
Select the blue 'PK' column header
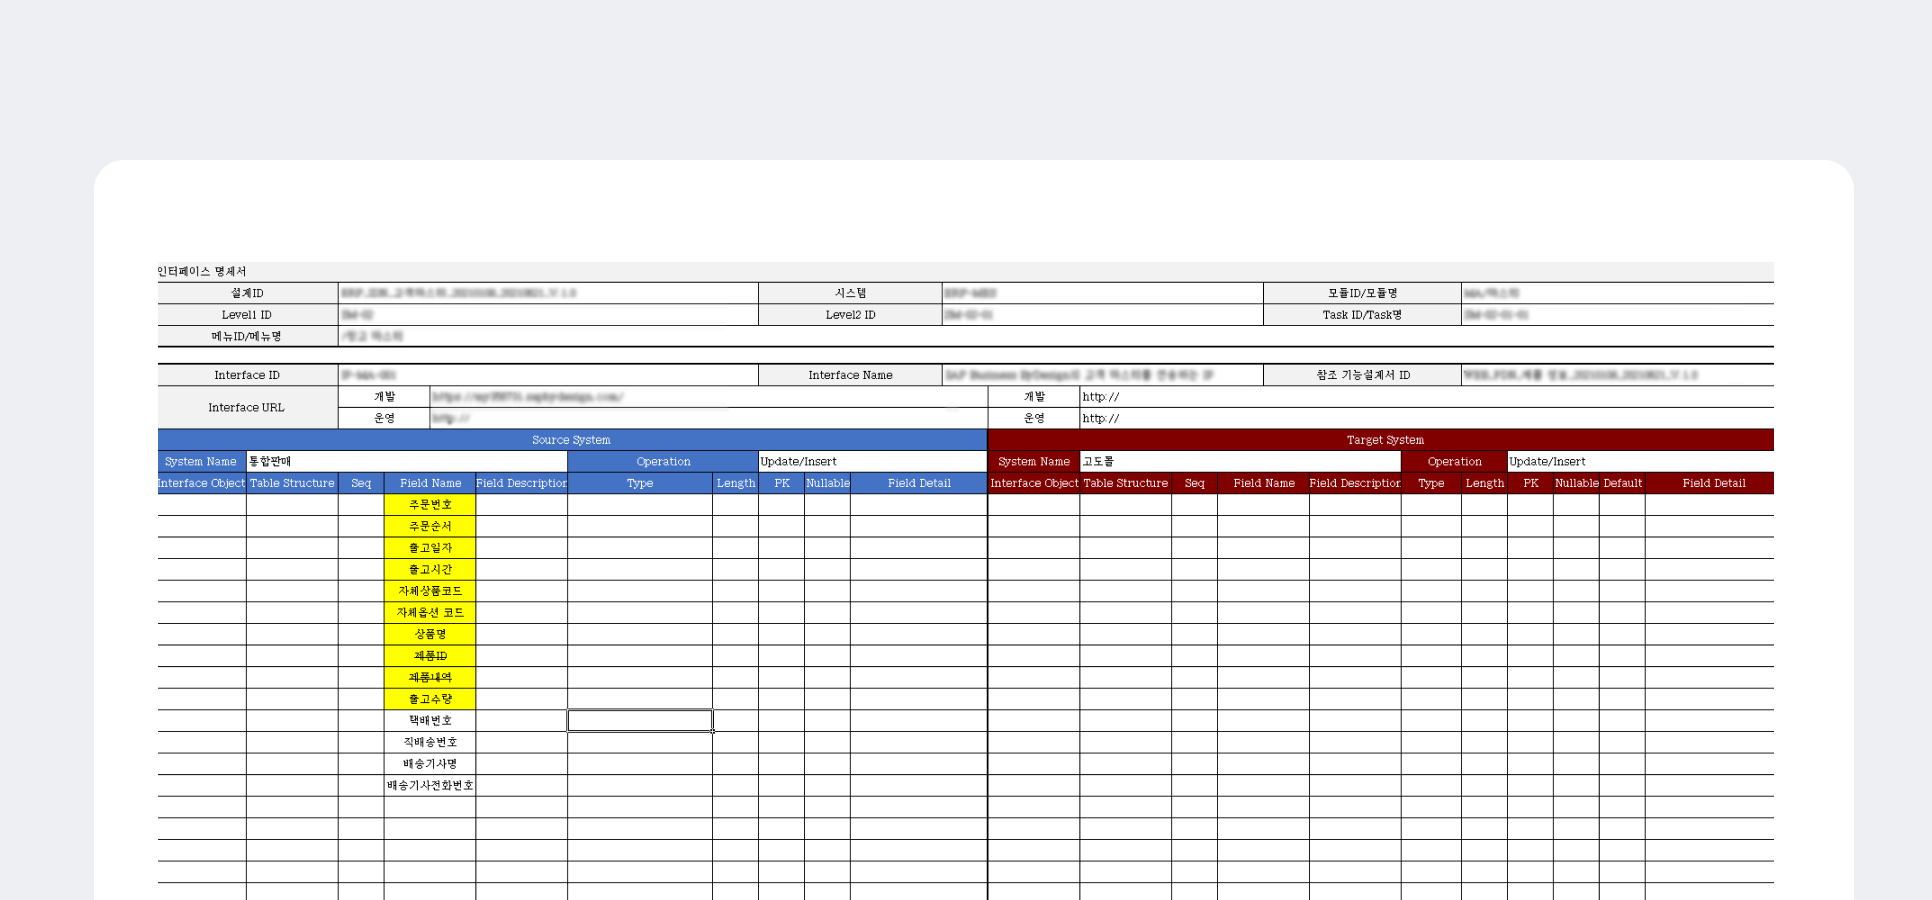coord(781,483)
